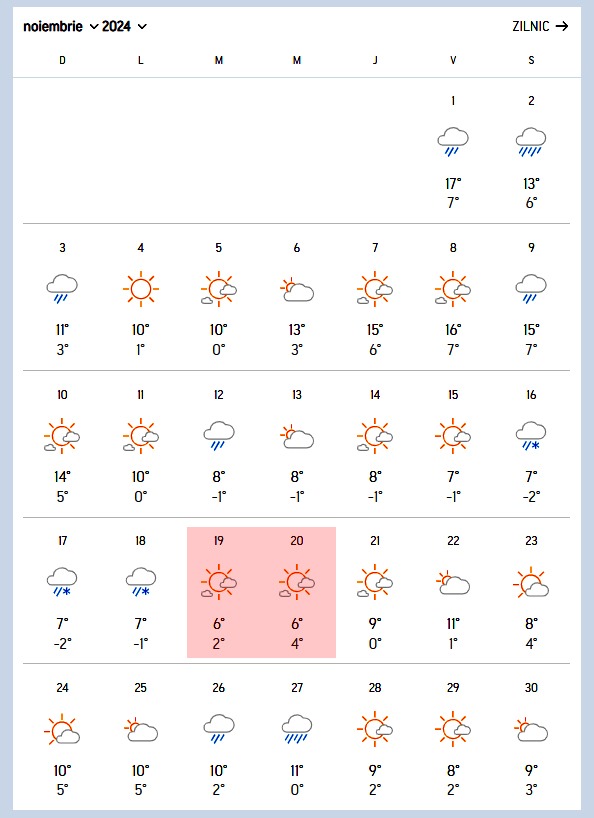The height and width of the screenshot is (818, 594).
Task: Open the noiembrie month dropdown
Action: tap(60, 26)
